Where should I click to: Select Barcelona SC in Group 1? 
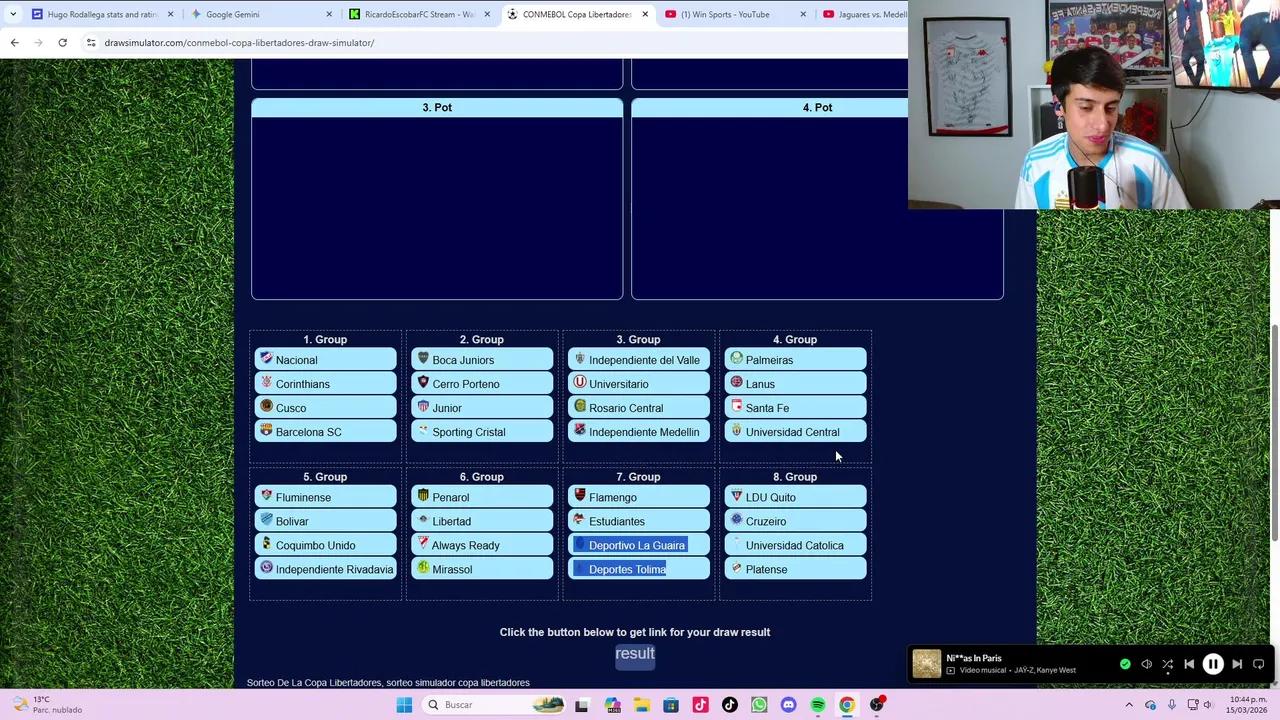(x=325, y=432)
